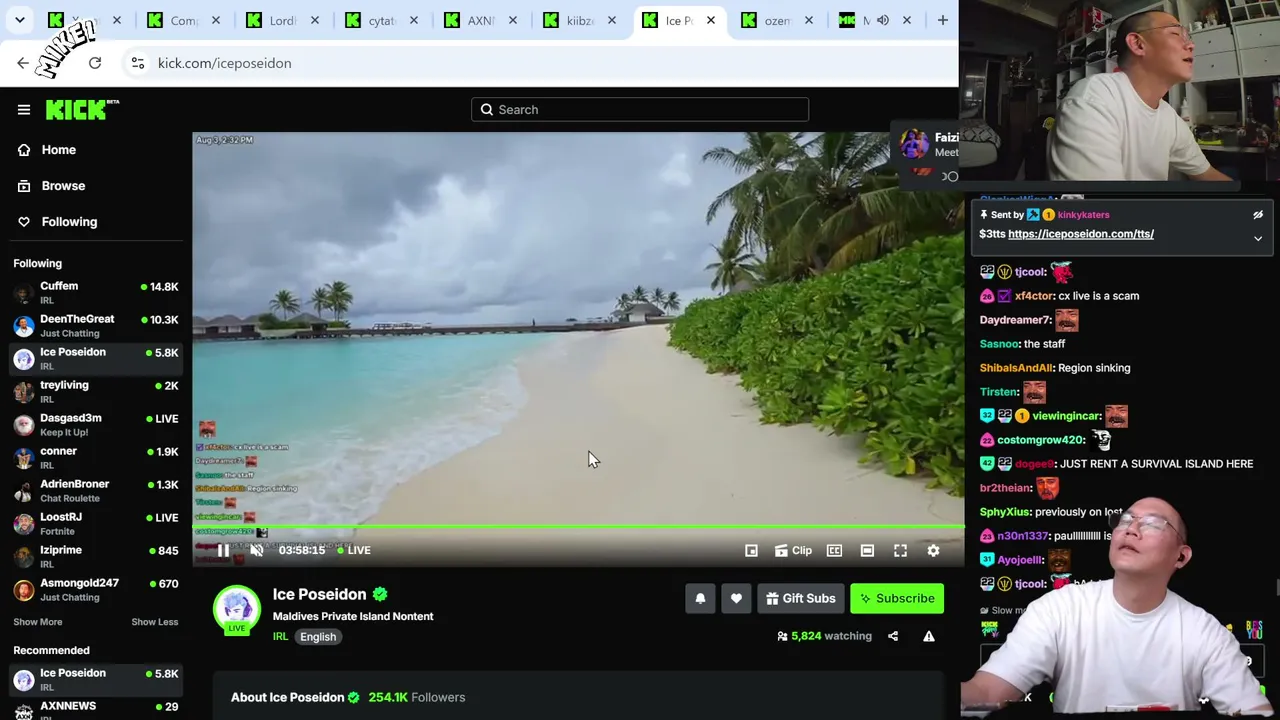Viewport: 1280px width, 720px height.
Task: Open conner channel in Following list
Action: 96,458
